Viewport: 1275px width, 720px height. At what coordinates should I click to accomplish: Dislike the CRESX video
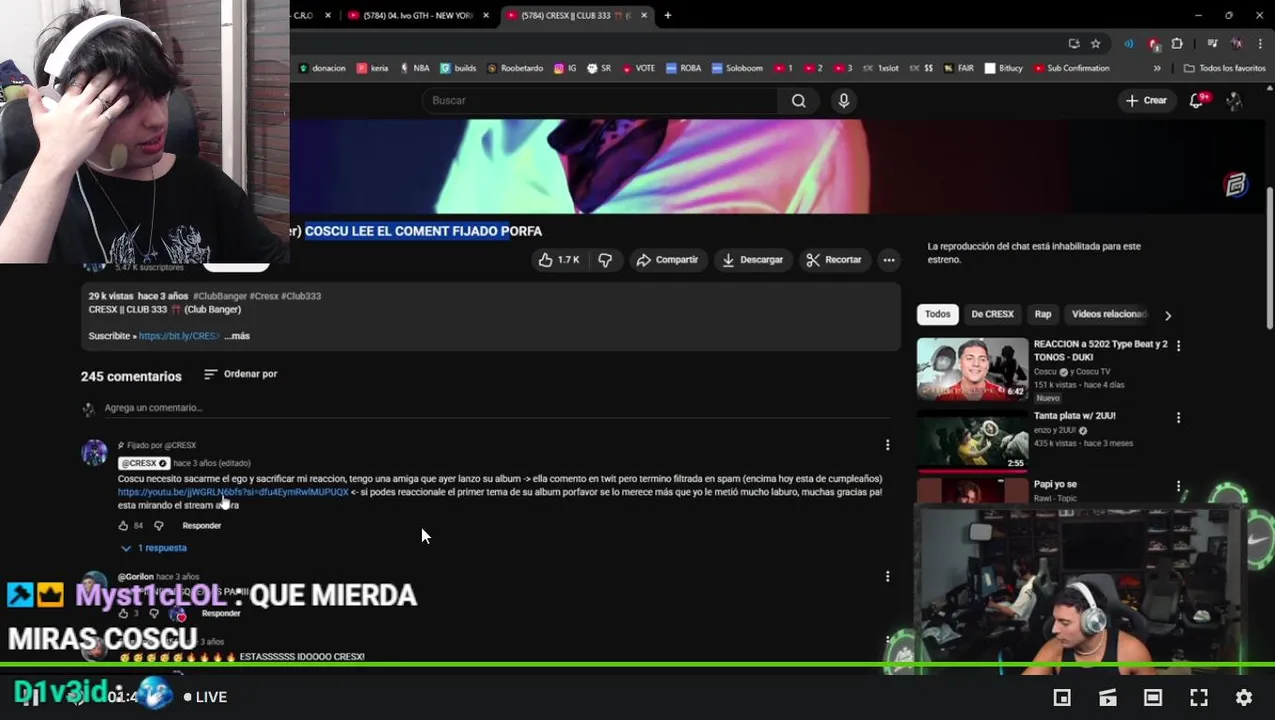click(605, 260)
